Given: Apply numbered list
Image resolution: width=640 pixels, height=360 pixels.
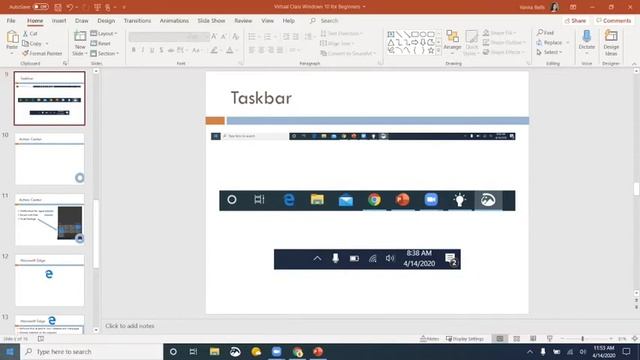Looking at the screenshot, I should click(267, 37).
